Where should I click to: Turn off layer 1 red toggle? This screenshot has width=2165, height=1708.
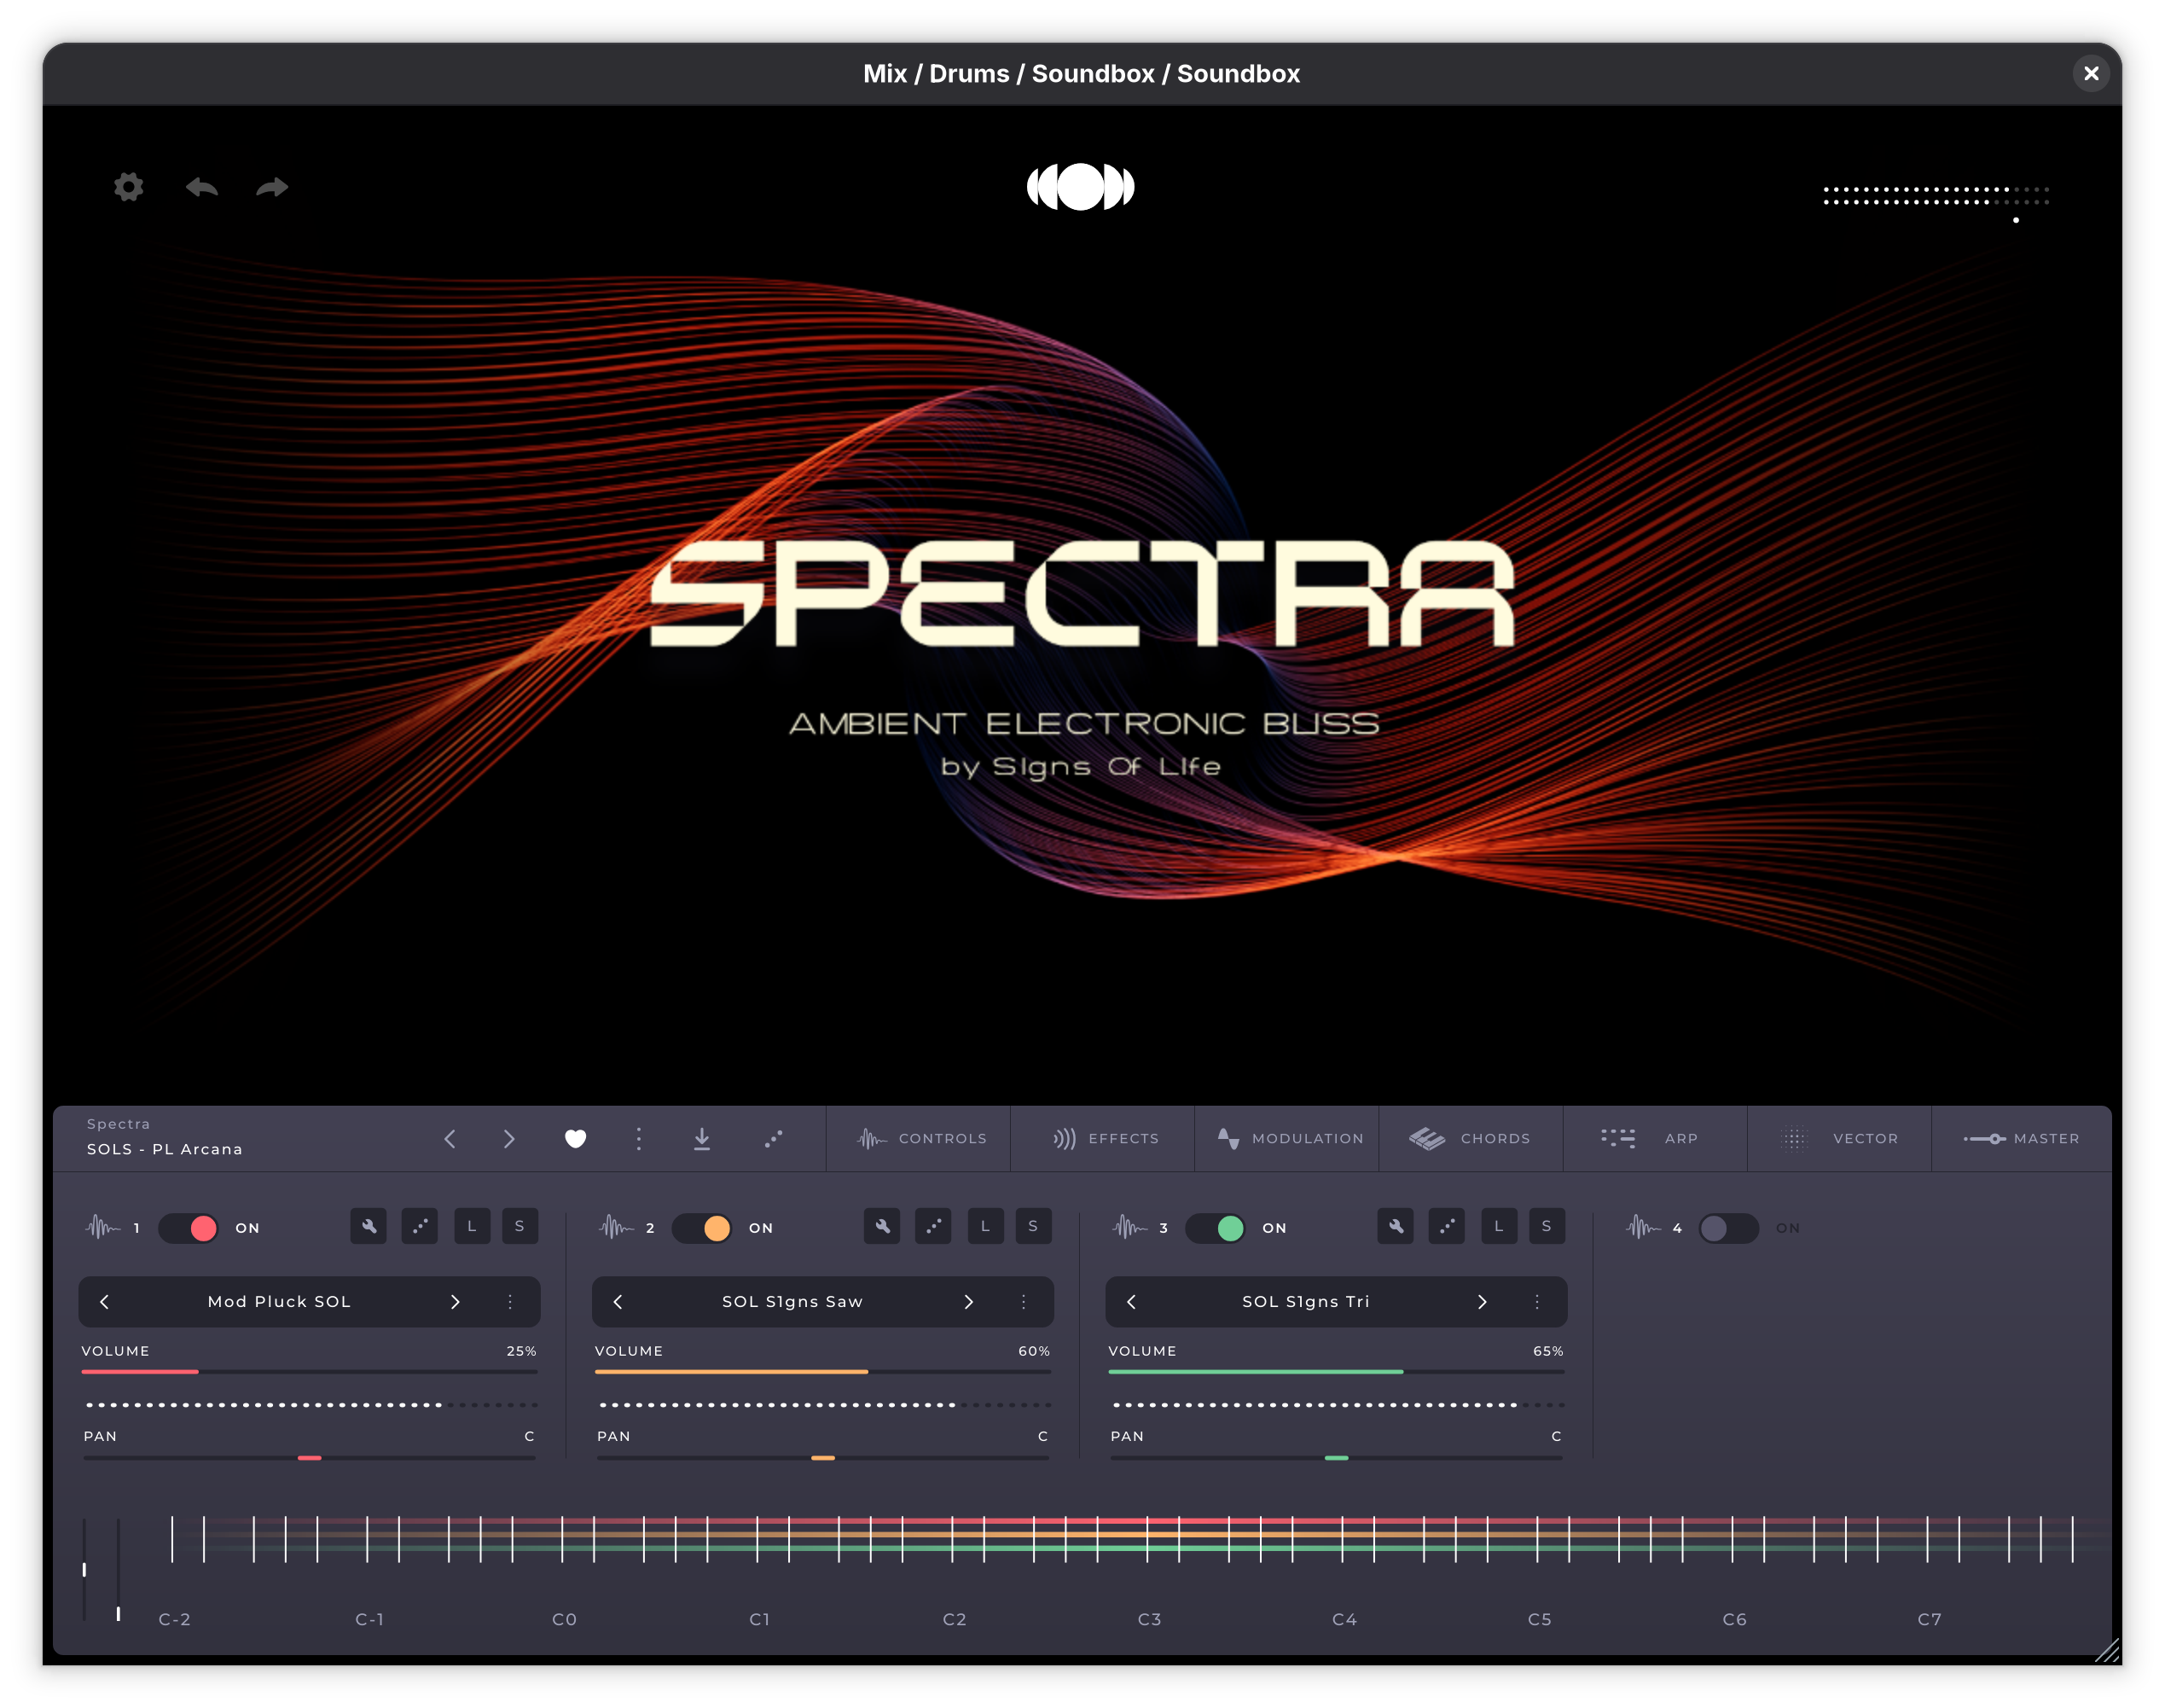(189, 1228)
